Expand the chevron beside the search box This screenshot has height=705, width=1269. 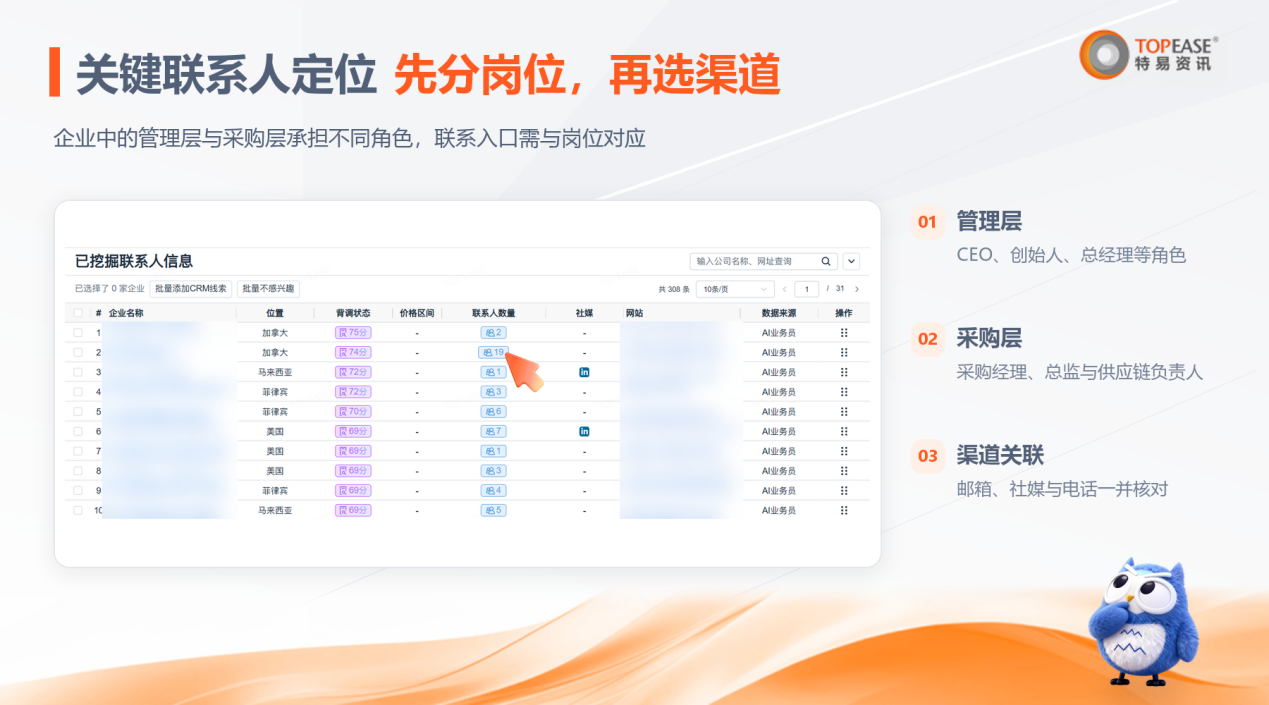[x=852, y=261]
